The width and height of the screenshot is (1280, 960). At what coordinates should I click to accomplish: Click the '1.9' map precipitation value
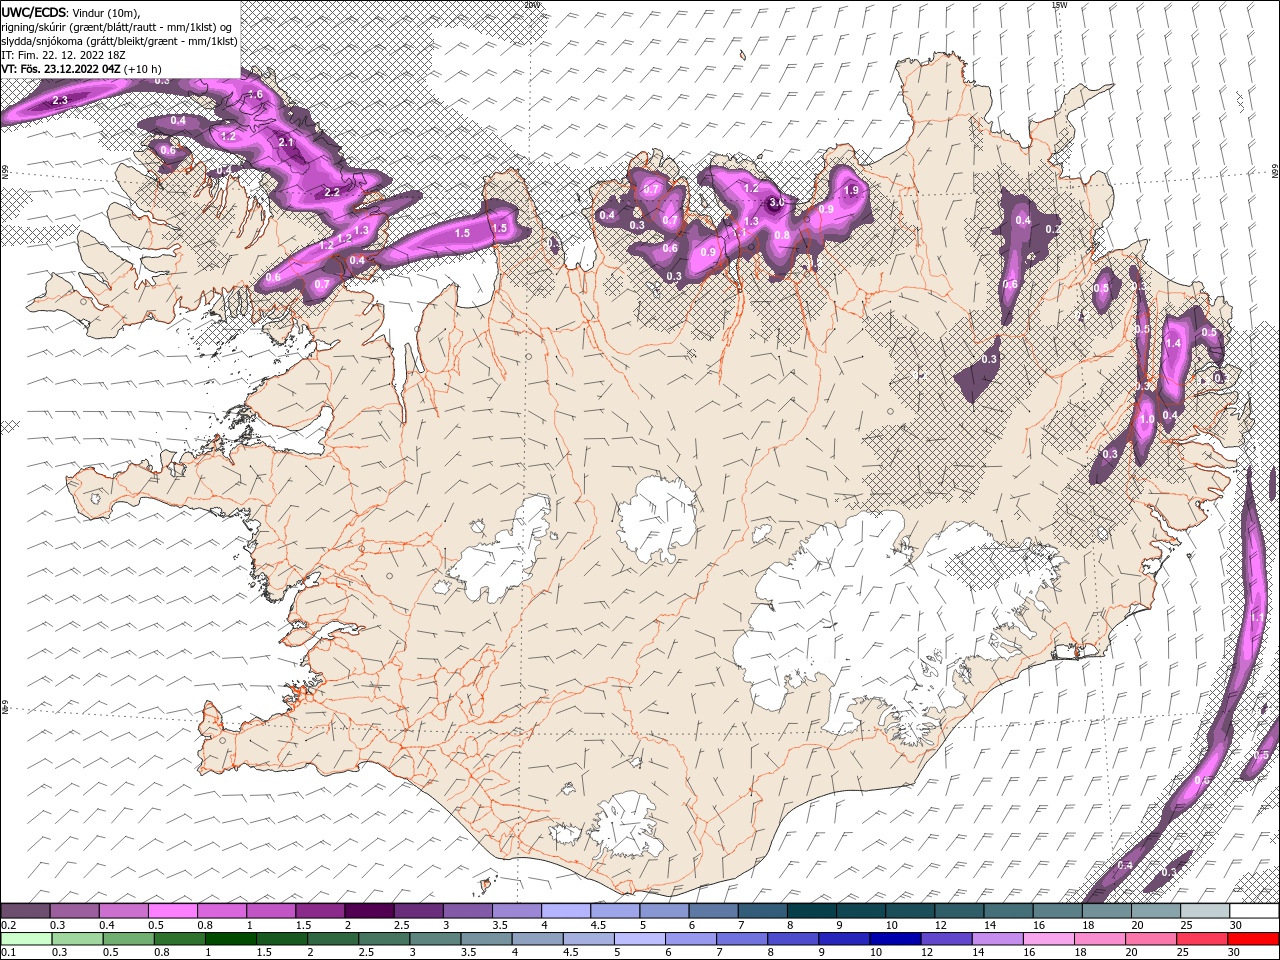click(852, 190)
